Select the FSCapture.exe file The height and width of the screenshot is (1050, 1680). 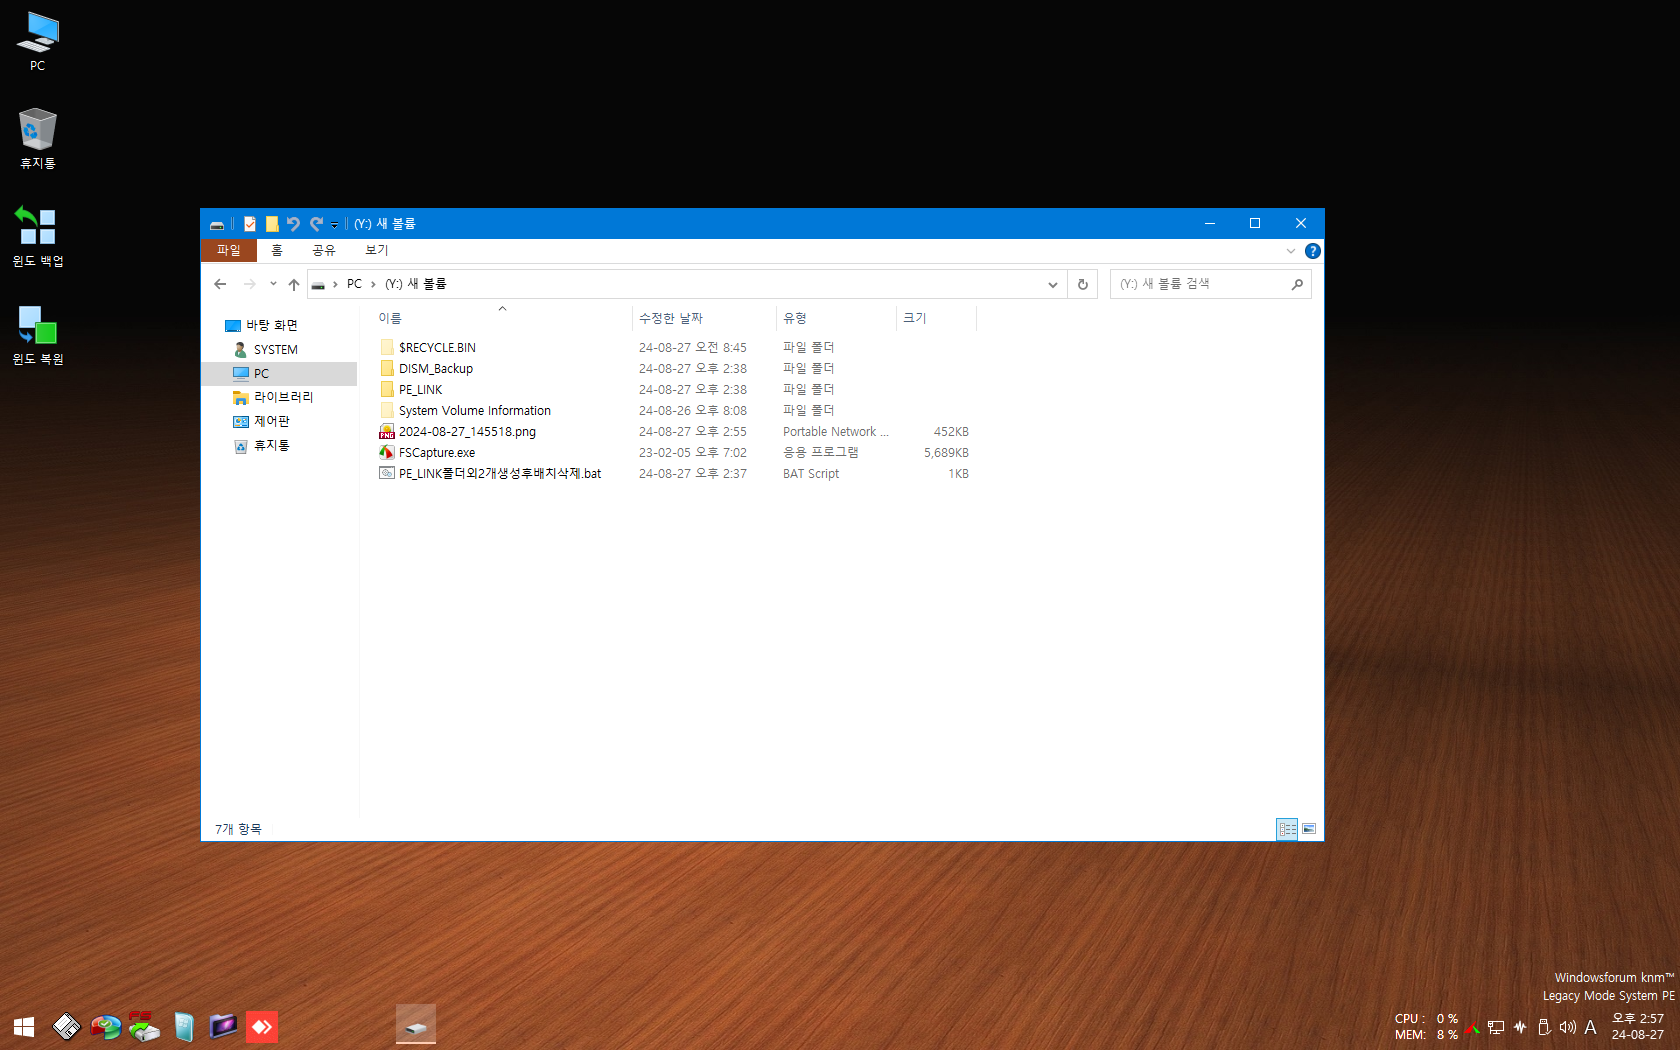click(x=437, y=452)
